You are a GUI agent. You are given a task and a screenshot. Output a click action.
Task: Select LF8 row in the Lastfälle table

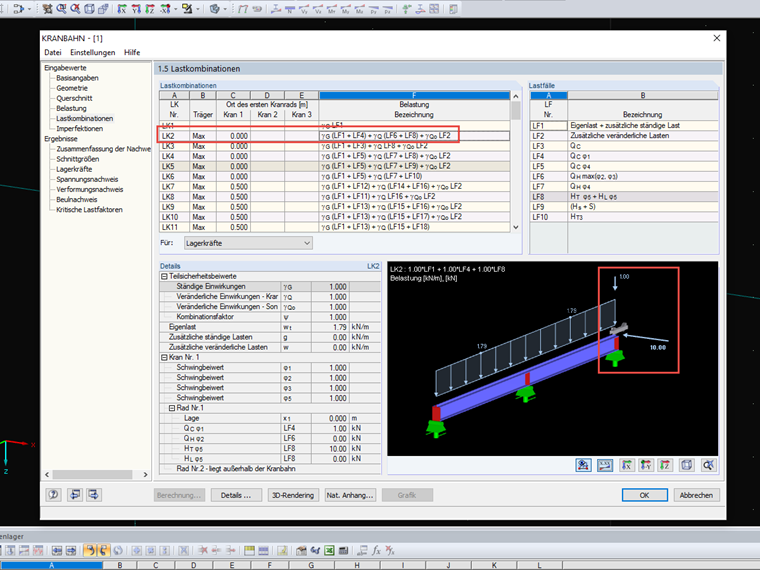(624, 197)
